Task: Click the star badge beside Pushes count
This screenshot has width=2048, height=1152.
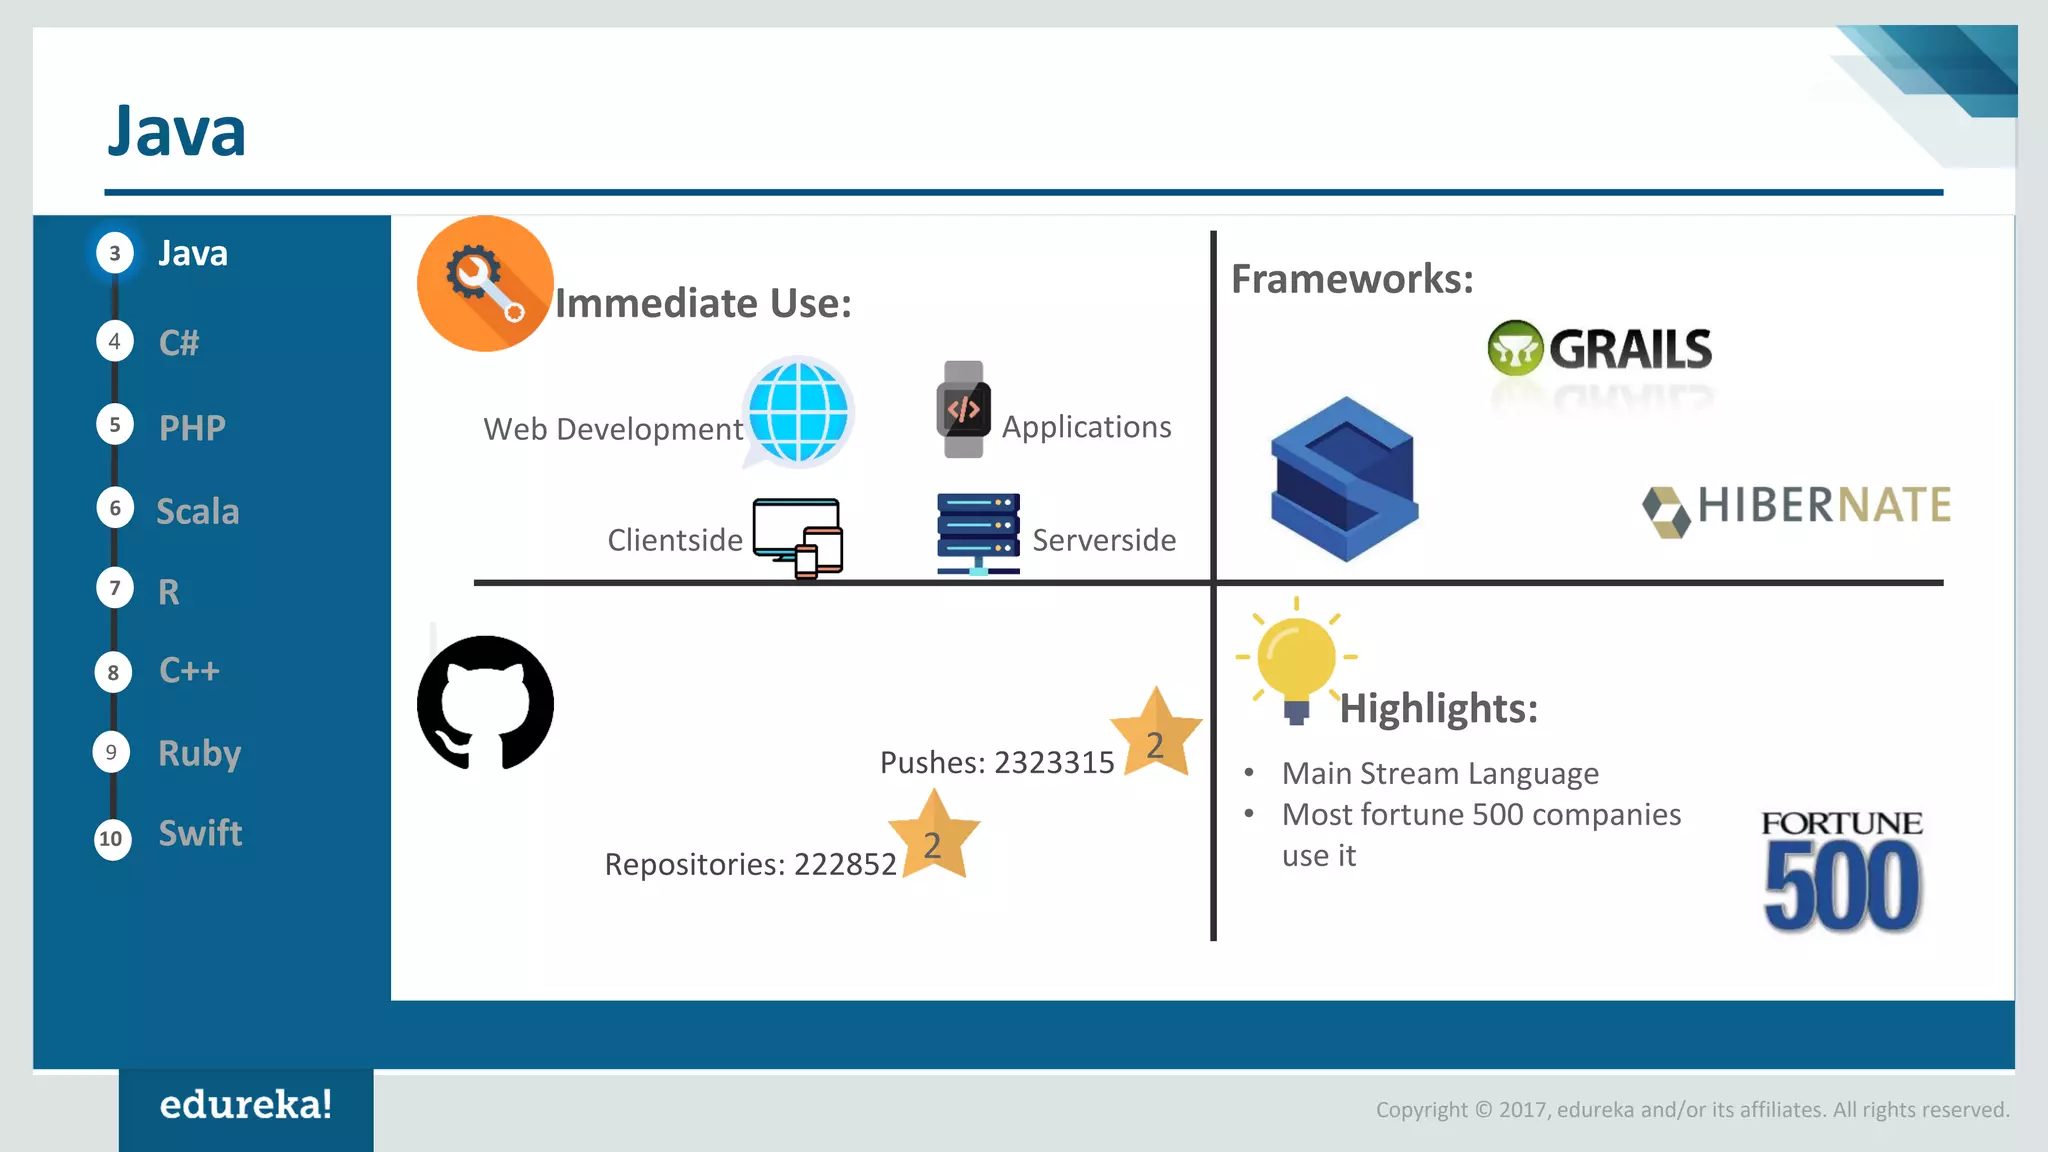Action: click(1155, 734)
